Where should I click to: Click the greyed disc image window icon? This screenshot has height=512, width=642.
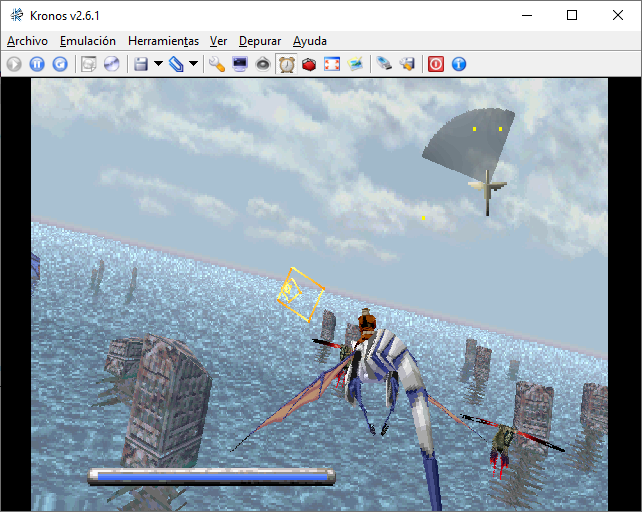pos(88,64)
